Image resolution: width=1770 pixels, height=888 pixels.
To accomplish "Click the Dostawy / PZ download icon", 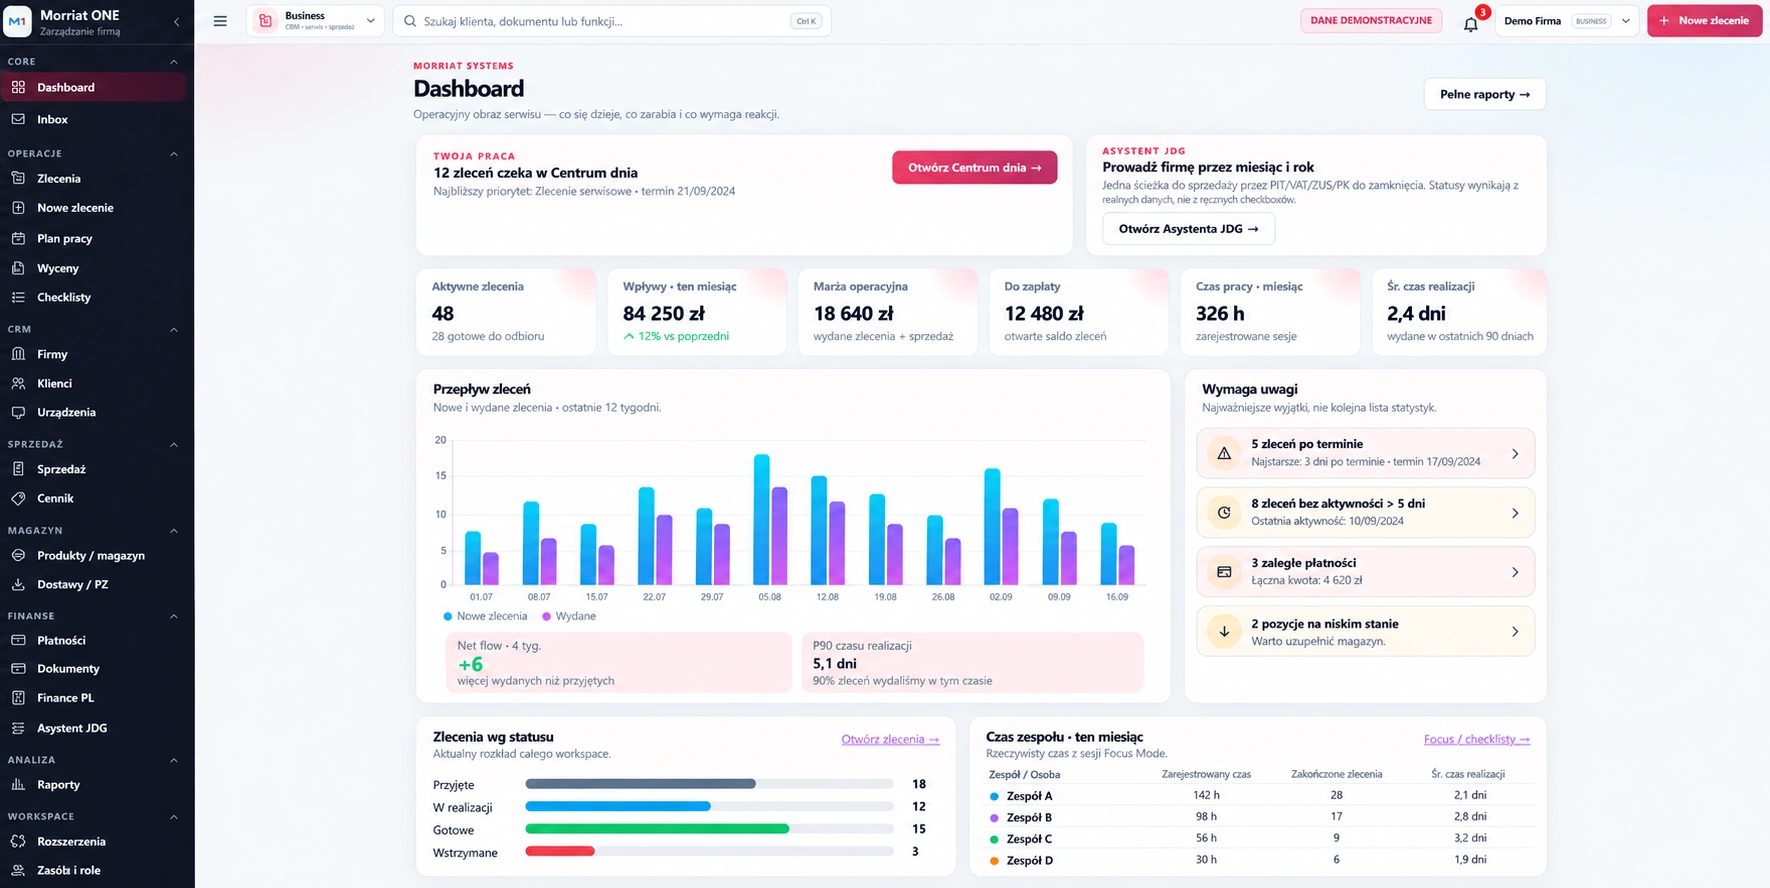I will [x=18, y=584].
